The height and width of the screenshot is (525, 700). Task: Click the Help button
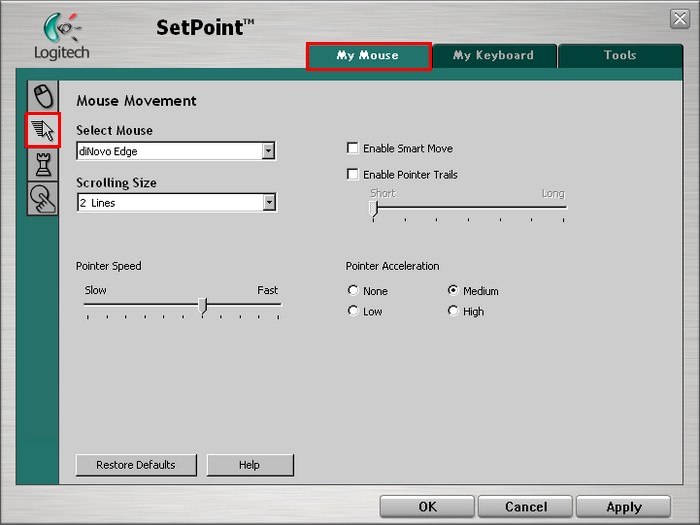[x=250, y=465]
